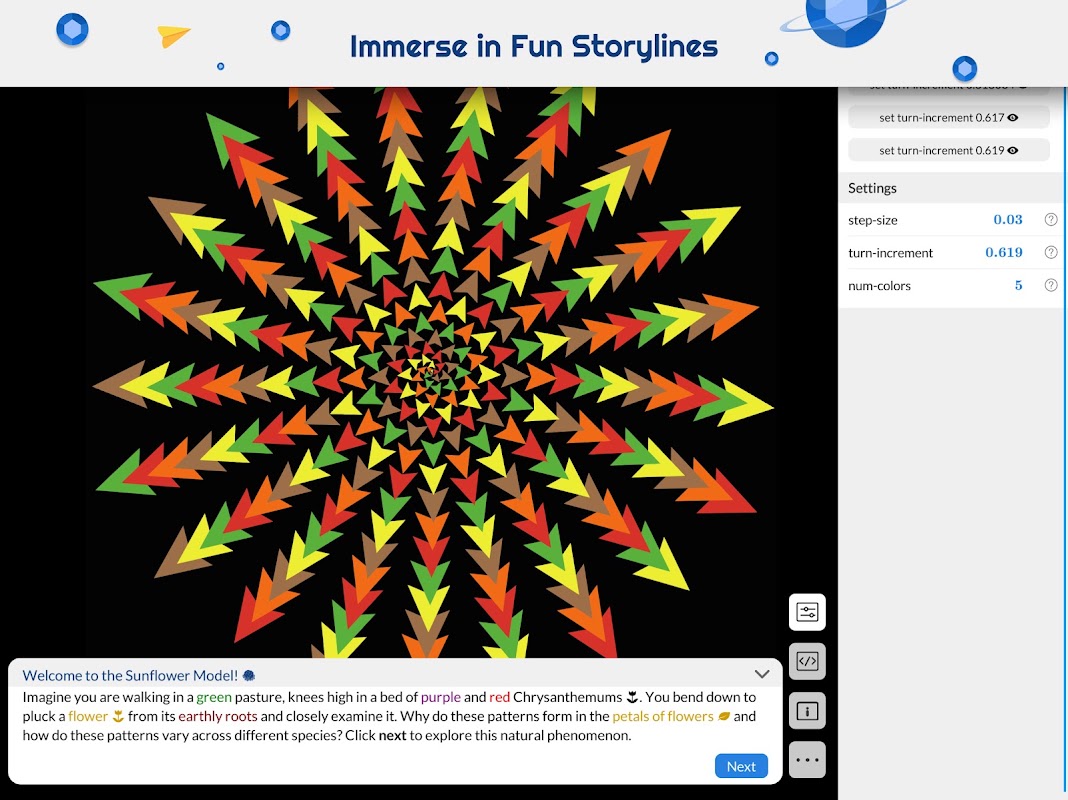Image resolution: width=1068 pixels, height=800 pixels.
Task: Toggle eye icon on set turn-increment 0.617
Action: tap(1013, 117)
